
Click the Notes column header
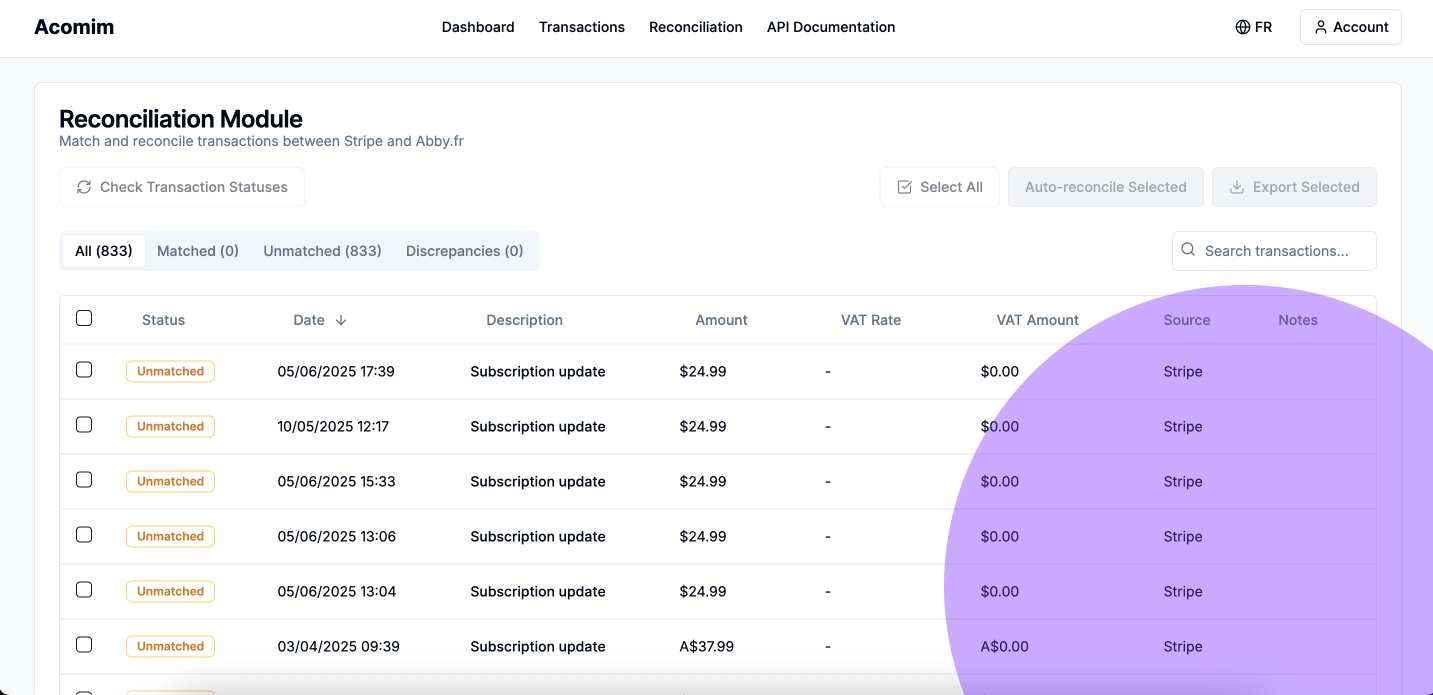pos(1298,320)
